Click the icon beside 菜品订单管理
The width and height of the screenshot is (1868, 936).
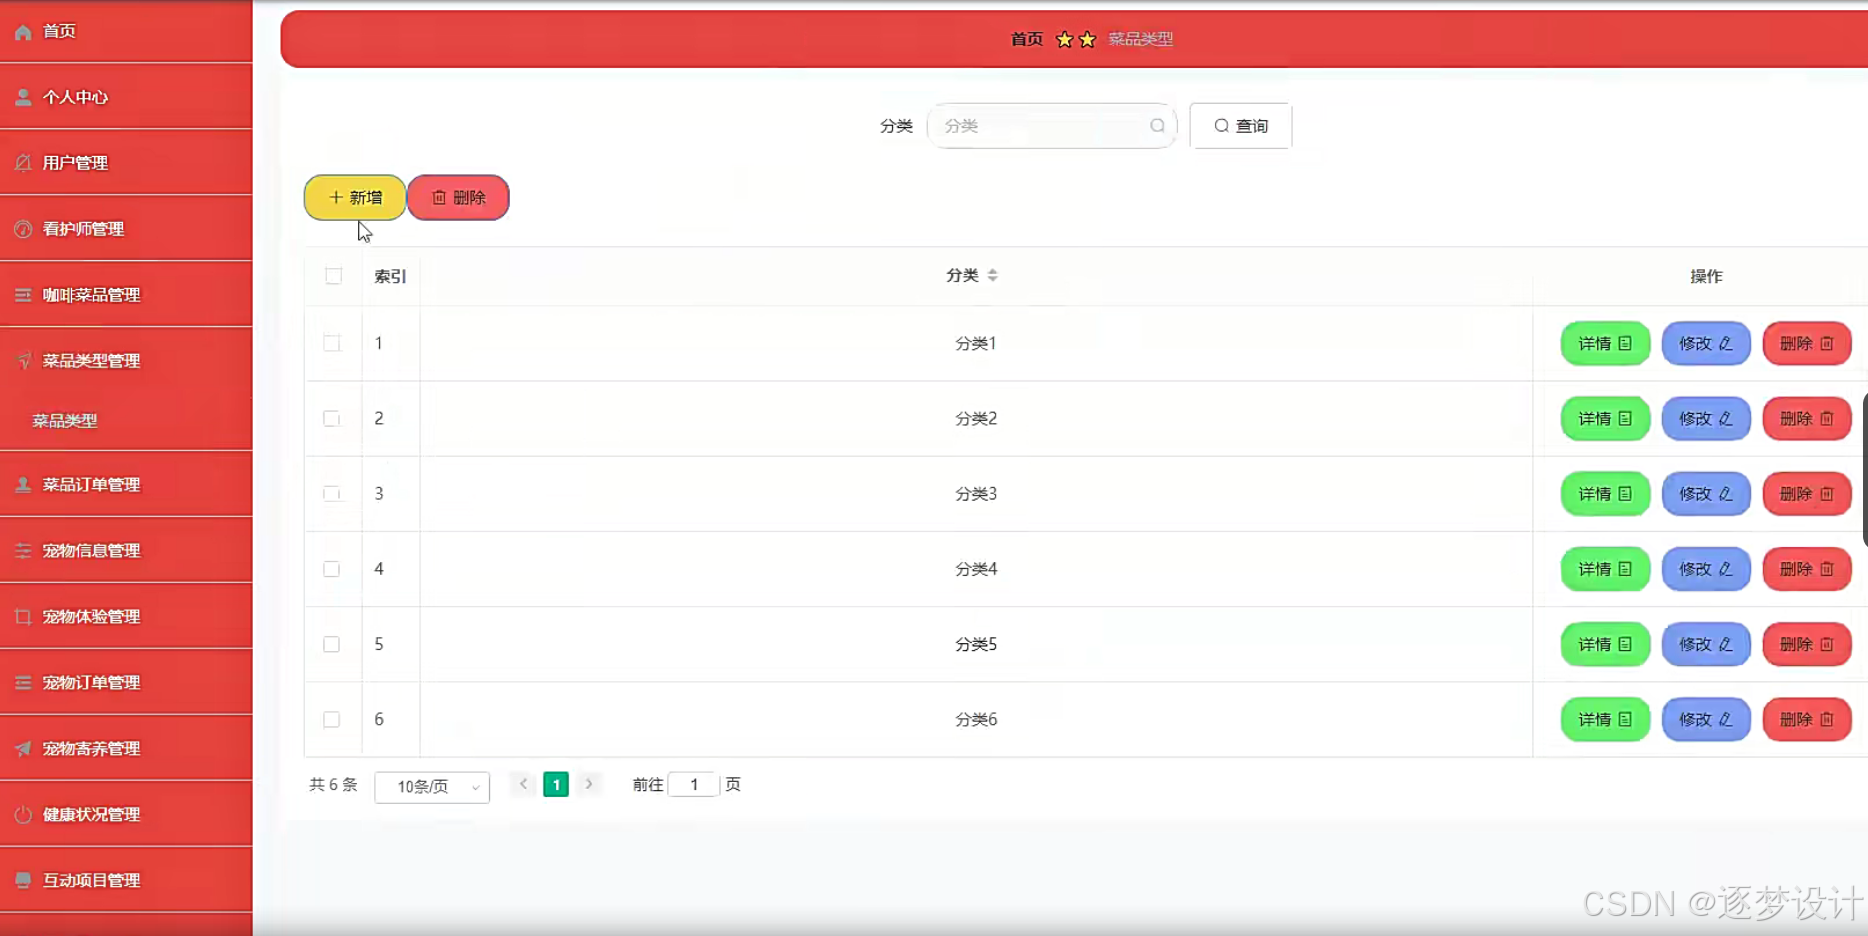23,484
